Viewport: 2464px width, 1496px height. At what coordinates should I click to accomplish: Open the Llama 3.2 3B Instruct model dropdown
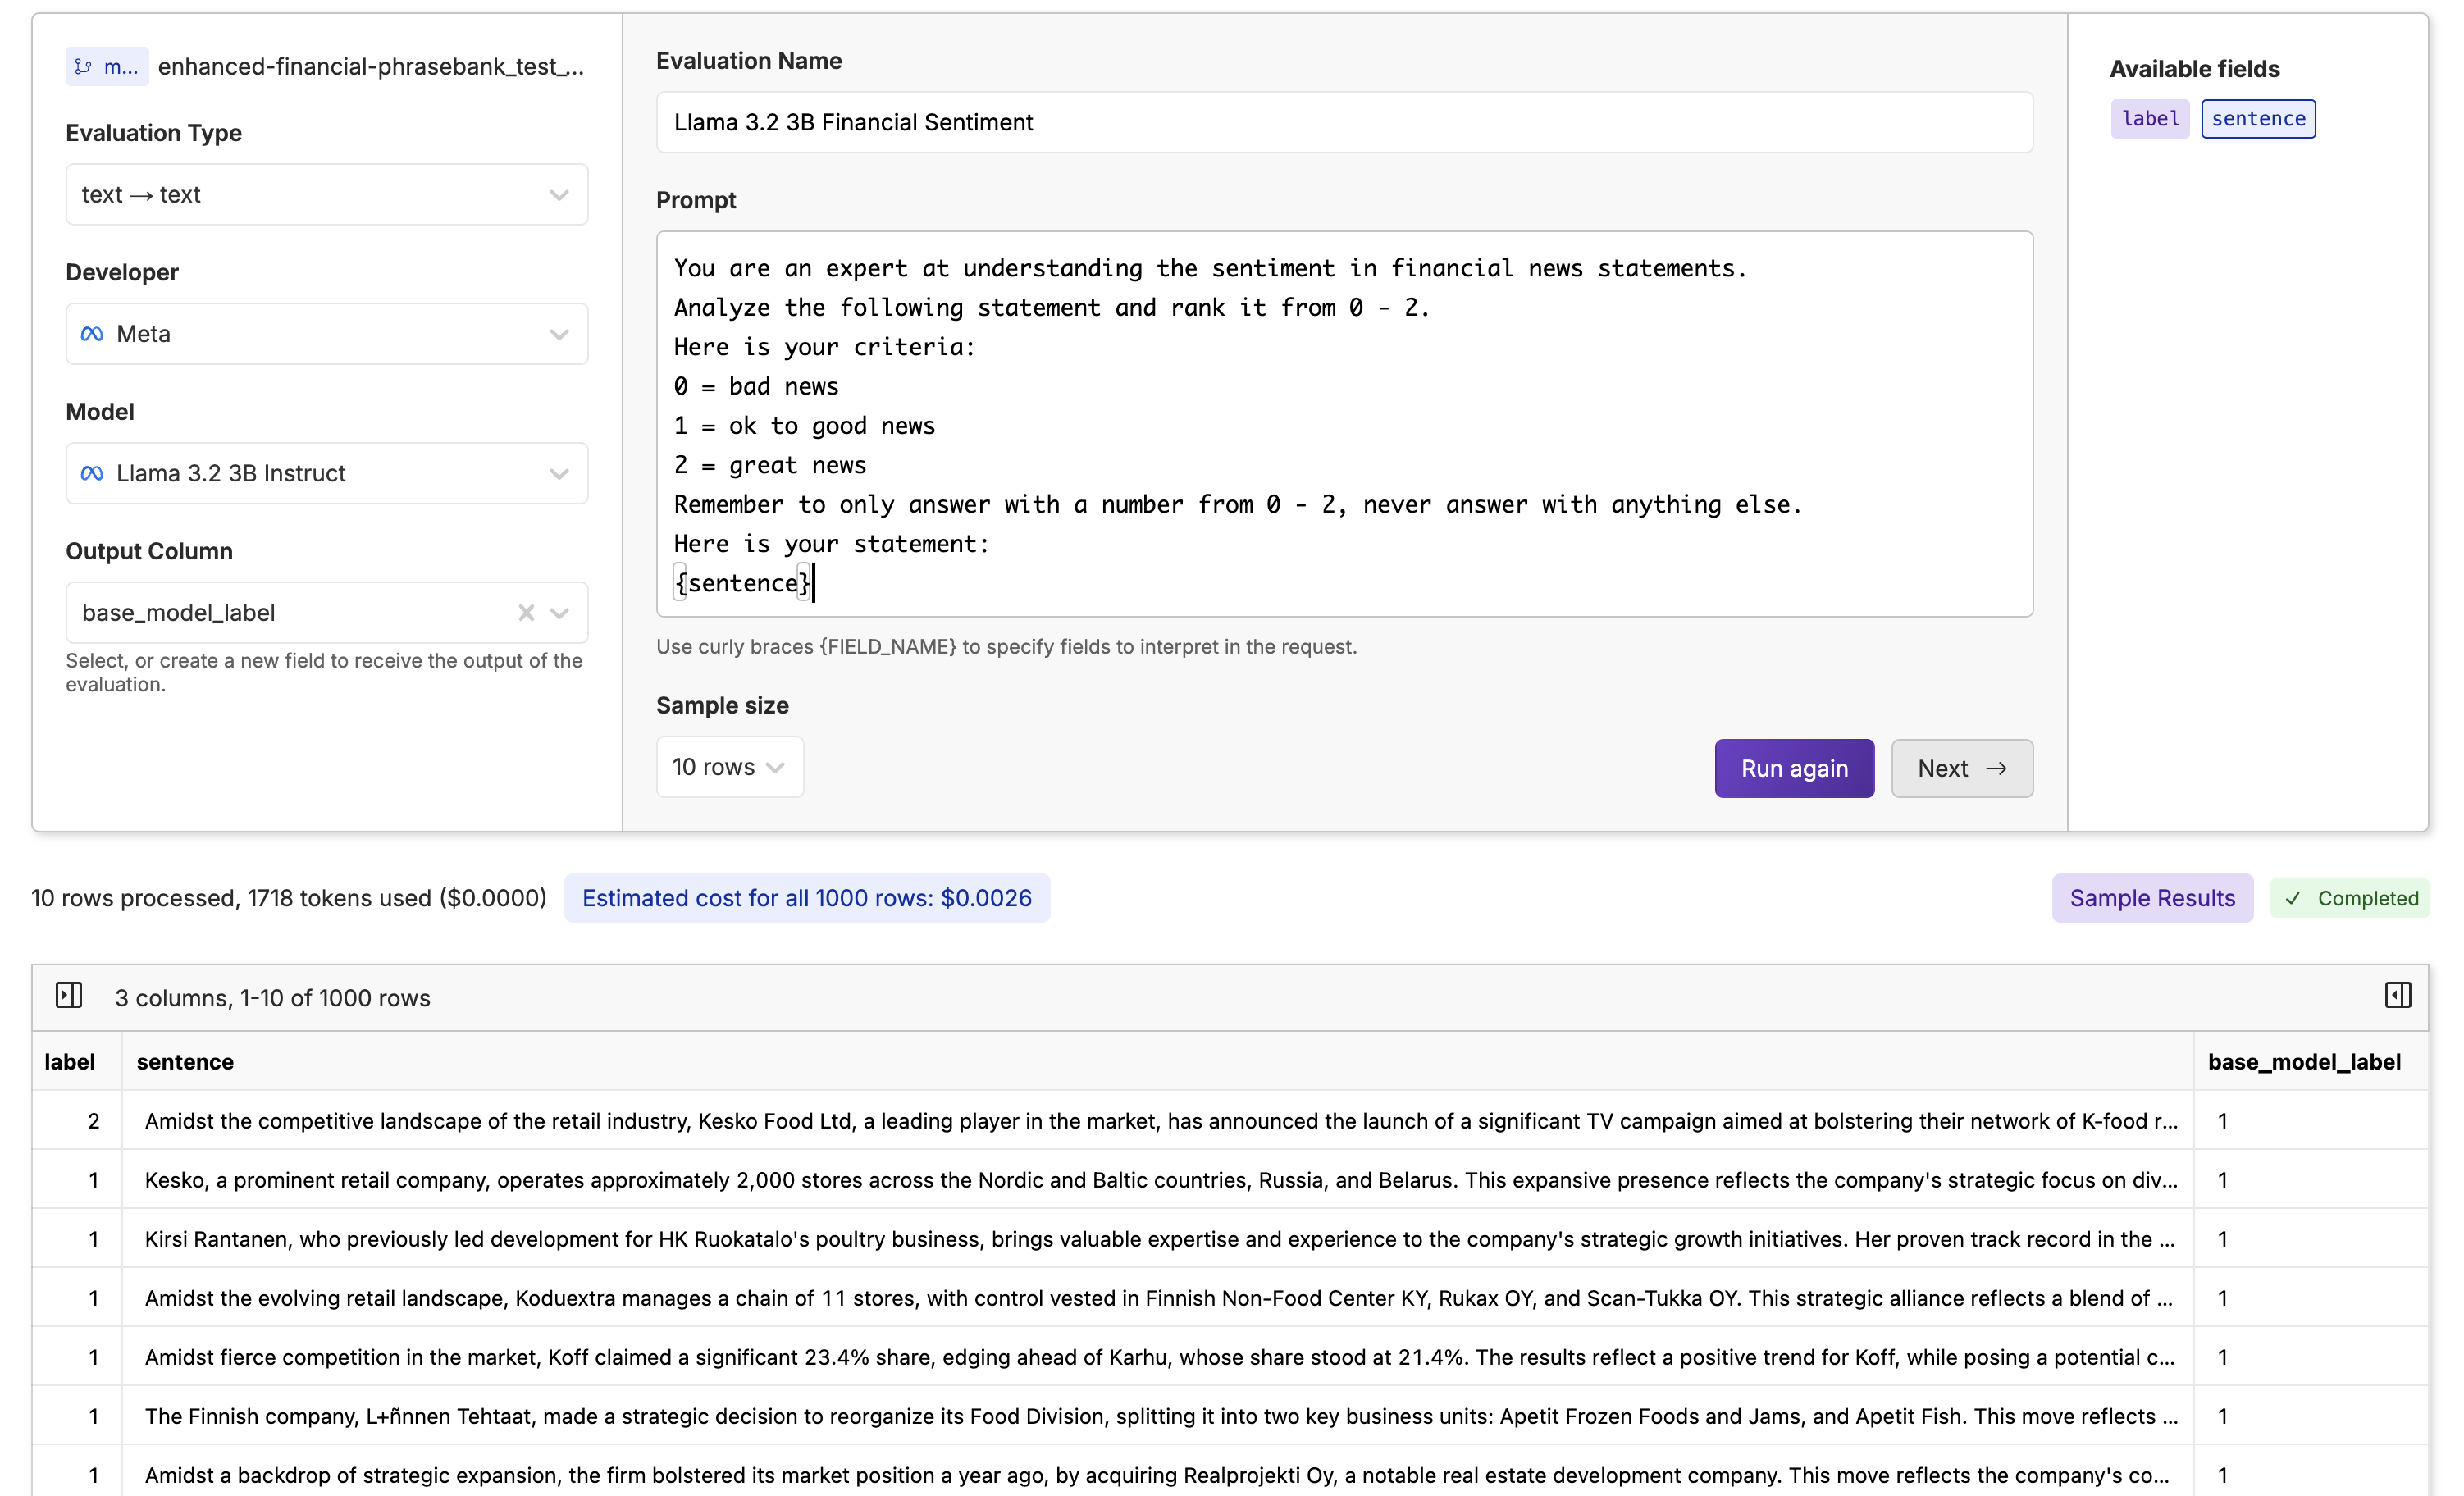point(326,473)
